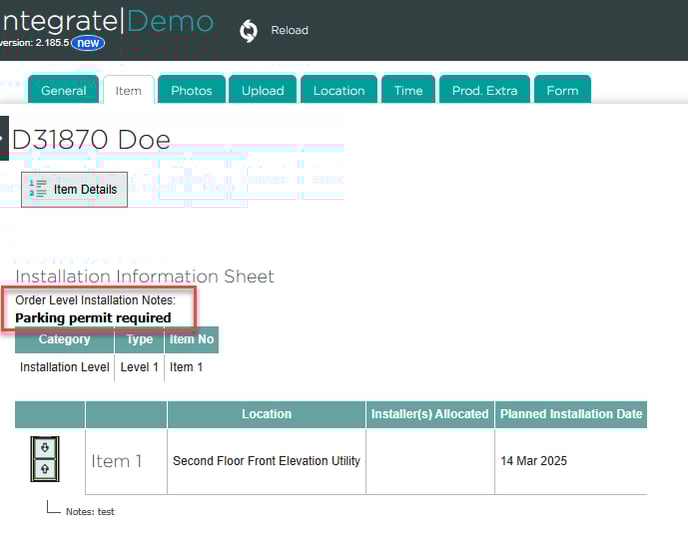Click the Planned Installation Date header

(x=571, y=414)
